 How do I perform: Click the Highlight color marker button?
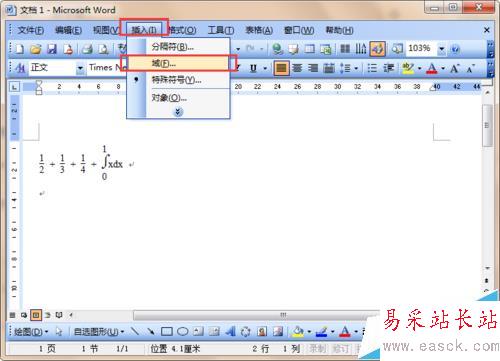click(x=408, y=68)
